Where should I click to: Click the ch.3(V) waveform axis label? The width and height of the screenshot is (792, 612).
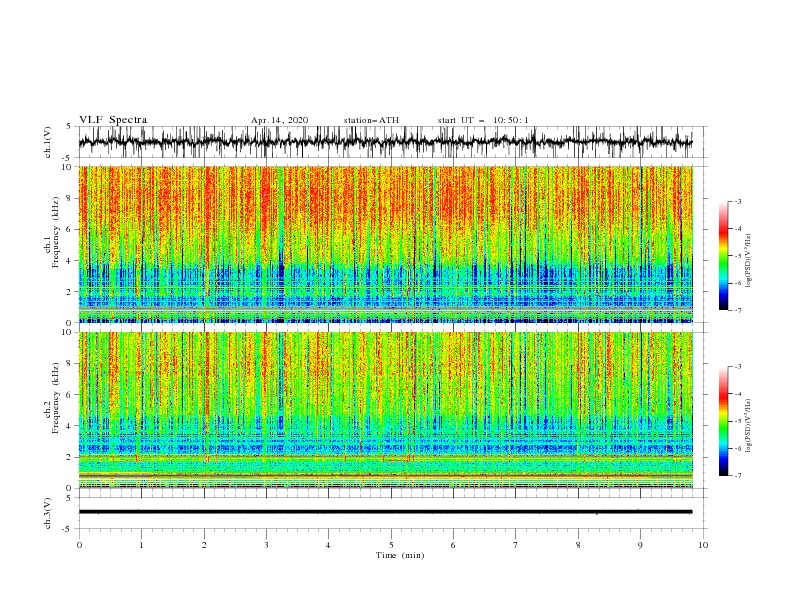[48, 513]
